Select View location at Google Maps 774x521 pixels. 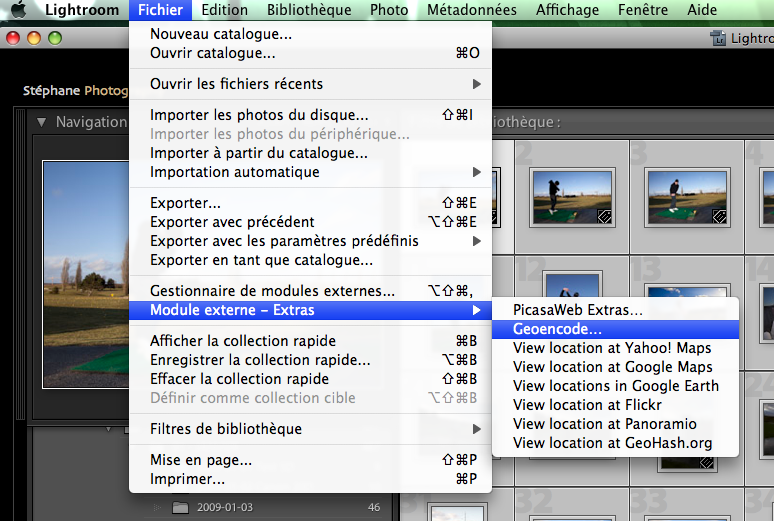616,367
